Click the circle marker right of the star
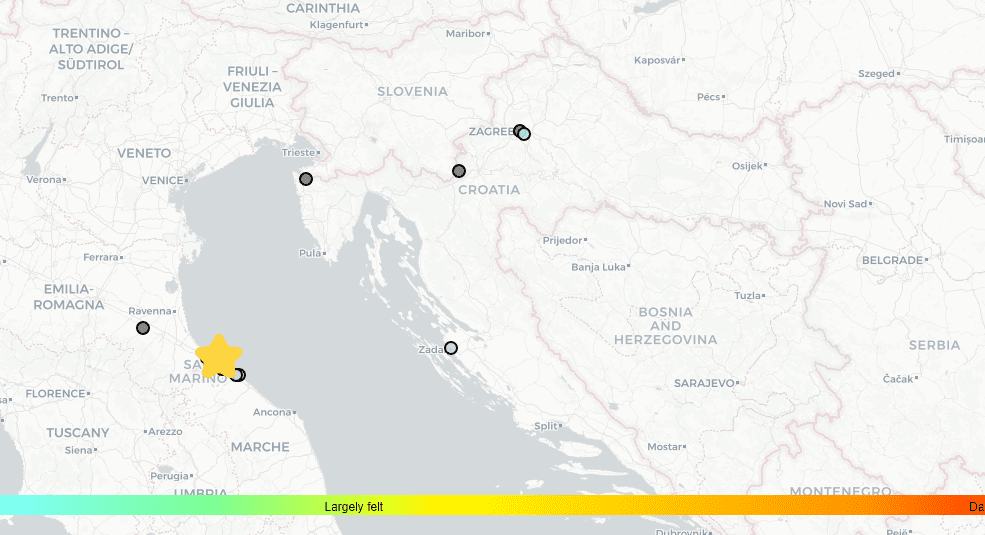This screenshot has width=985, height=535. pos(238,375)
